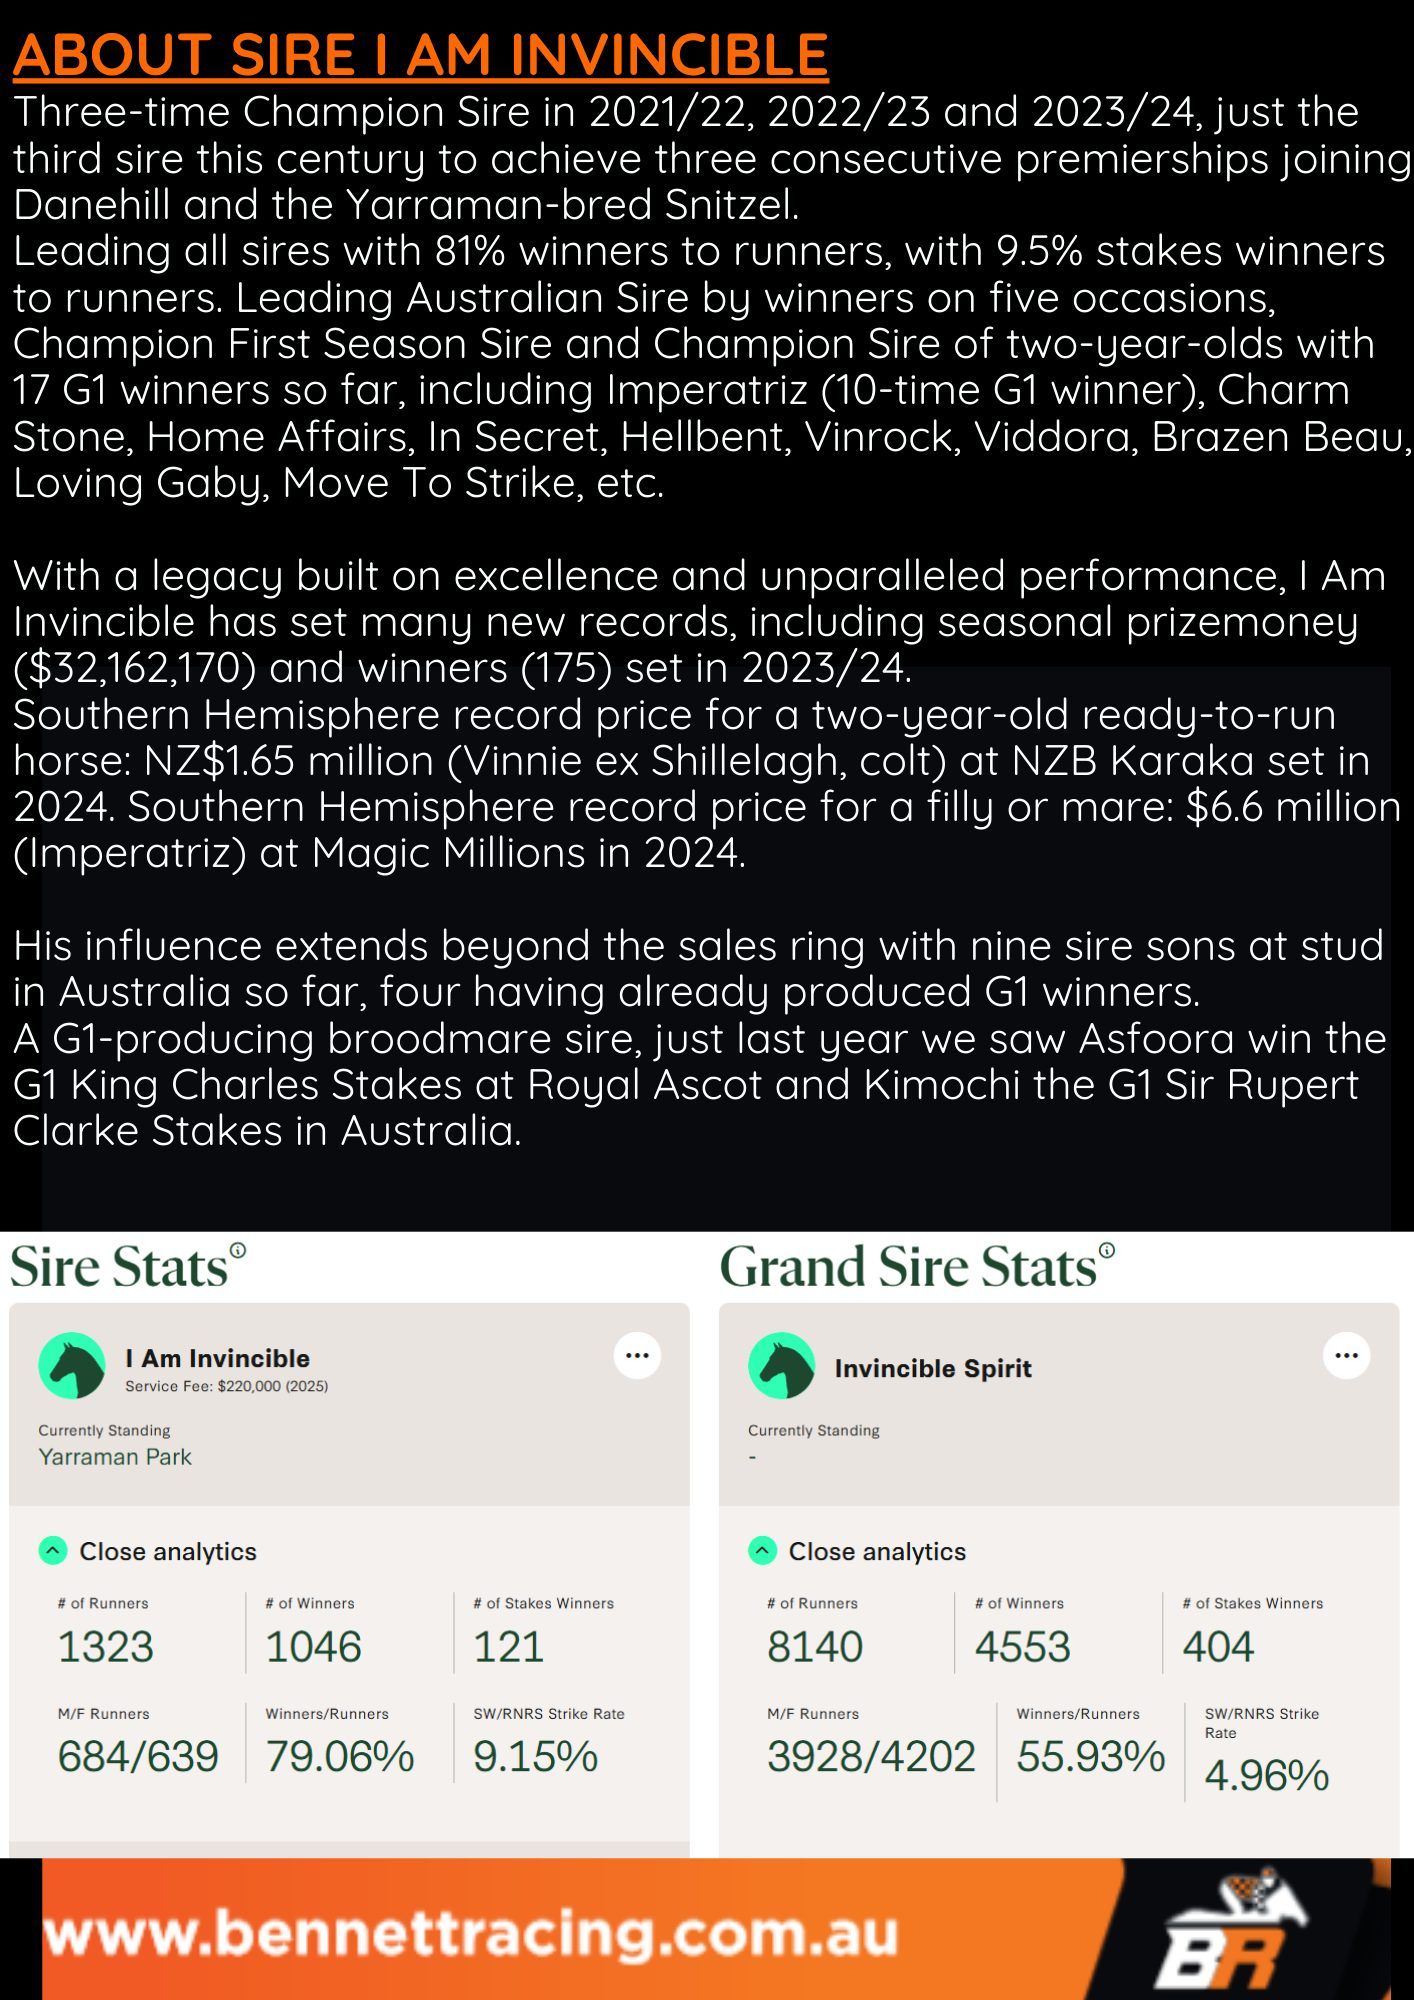
Task: Click the 79.06% Winners/Runners value
Action: point(340,1757)
